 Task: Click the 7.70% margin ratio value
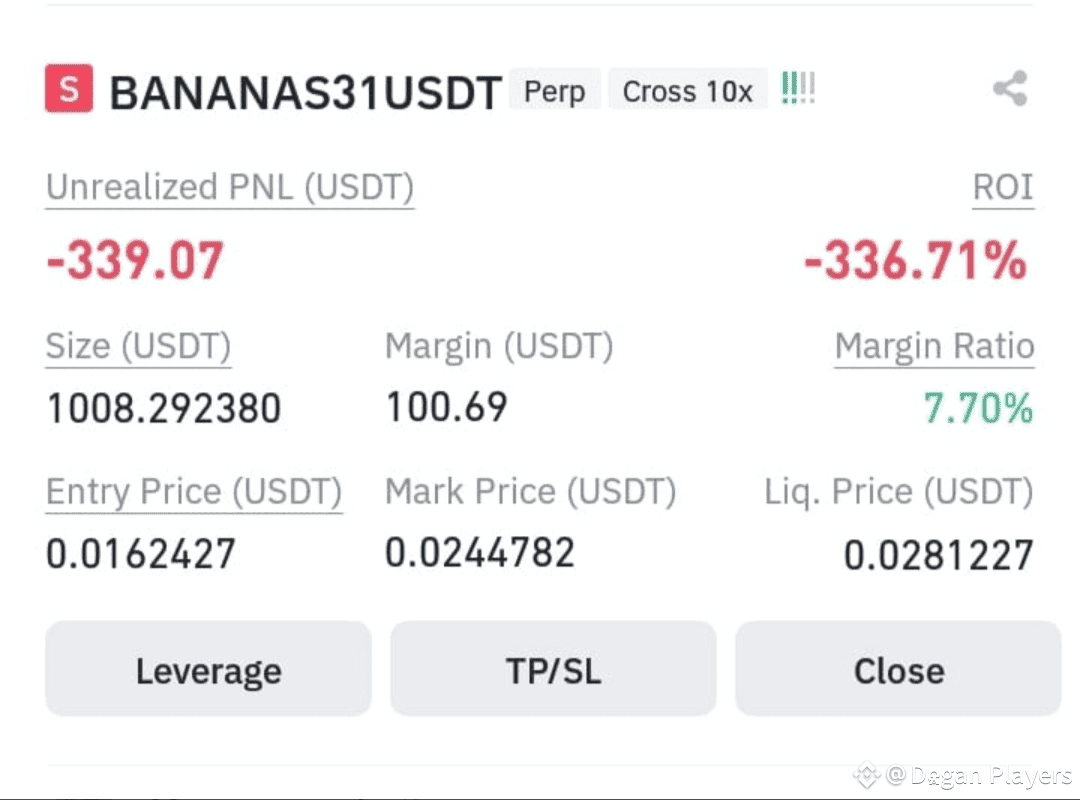[978, 407]
